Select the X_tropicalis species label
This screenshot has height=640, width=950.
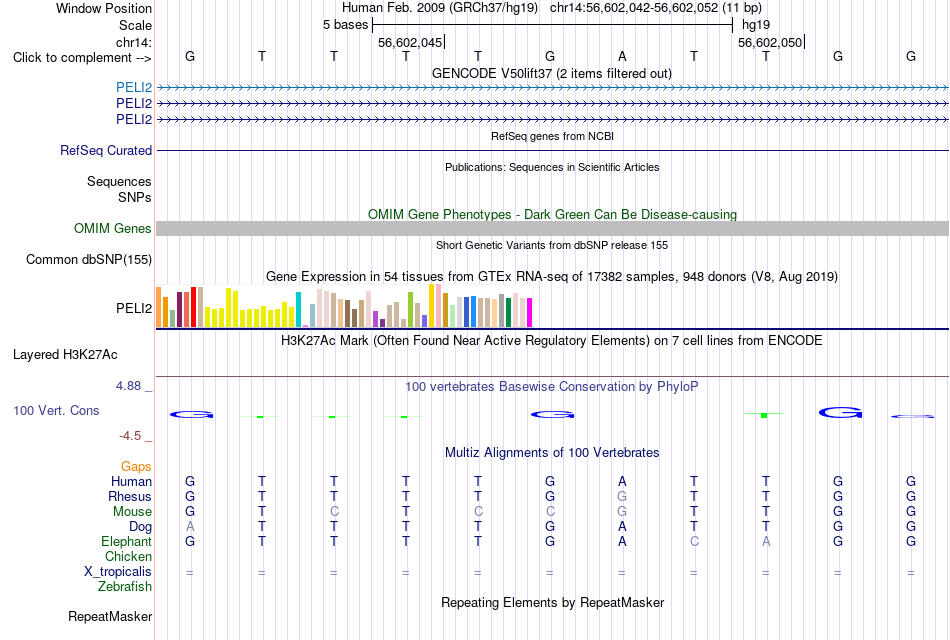(x=118, y=572)
